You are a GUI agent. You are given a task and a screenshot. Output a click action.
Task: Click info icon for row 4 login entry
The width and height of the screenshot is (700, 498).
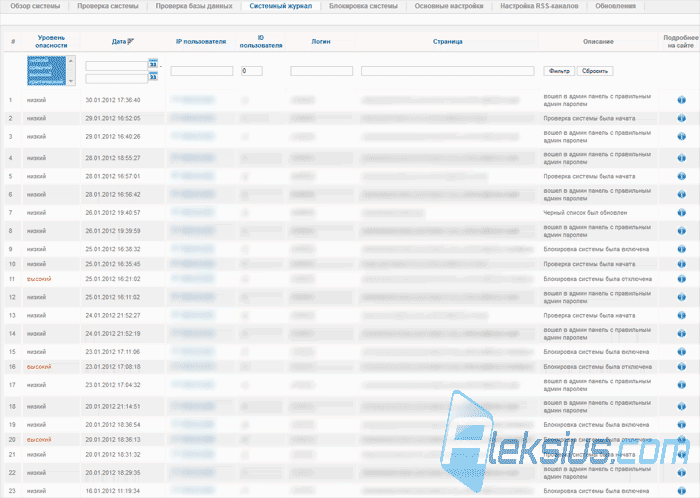coord(681,158)
